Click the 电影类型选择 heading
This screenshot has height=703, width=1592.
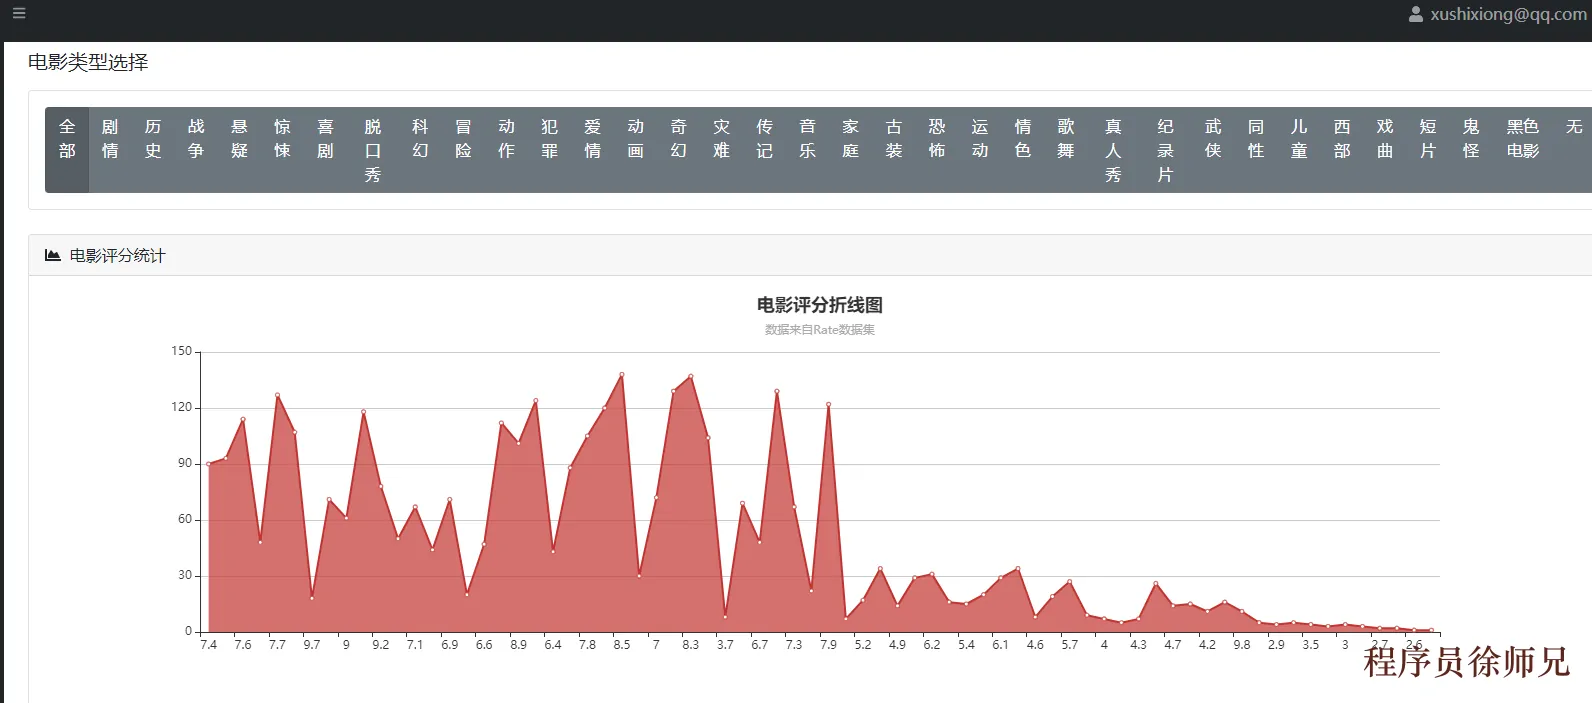coord(88,62)
